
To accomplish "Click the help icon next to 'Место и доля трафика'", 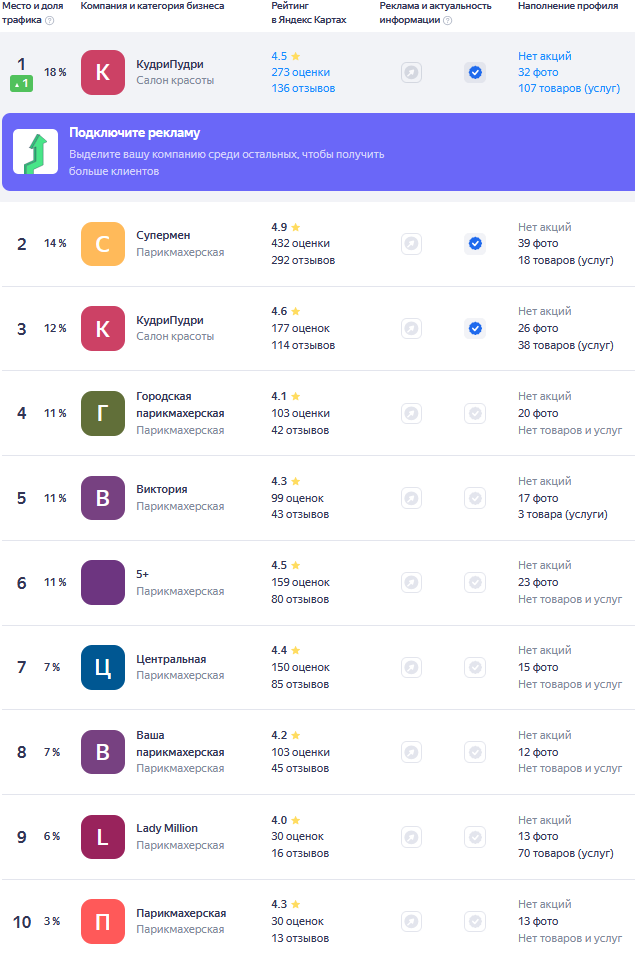I will tap(50, 20).
